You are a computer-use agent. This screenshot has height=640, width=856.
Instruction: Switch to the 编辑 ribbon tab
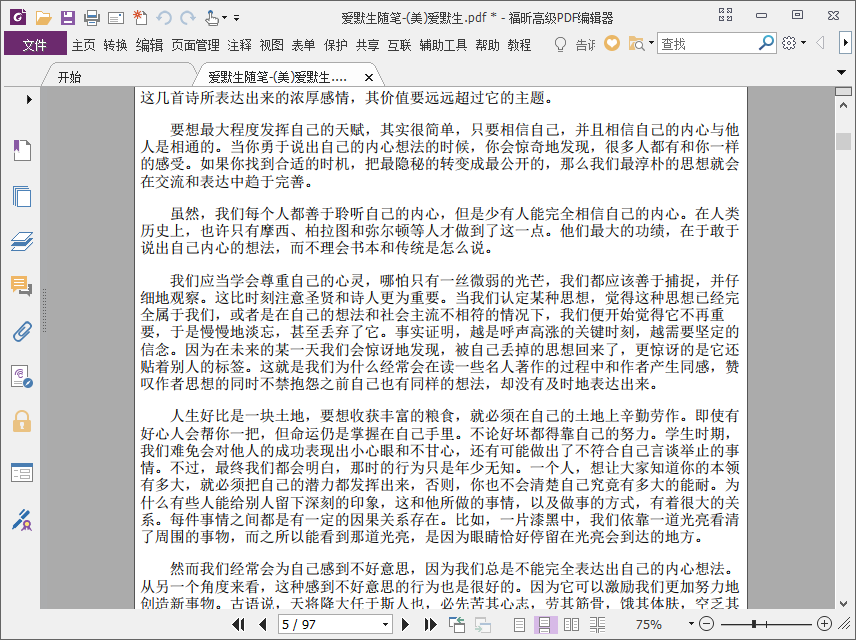(149, 45)
